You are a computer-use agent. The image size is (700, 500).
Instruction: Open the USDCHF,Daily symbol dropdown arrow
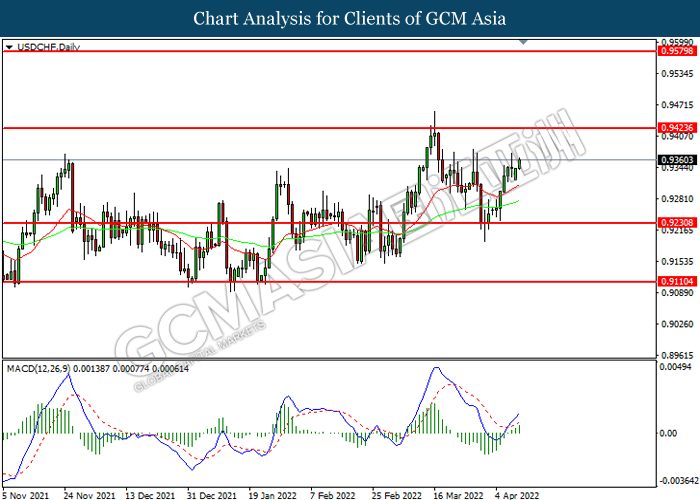pos(9,47)
